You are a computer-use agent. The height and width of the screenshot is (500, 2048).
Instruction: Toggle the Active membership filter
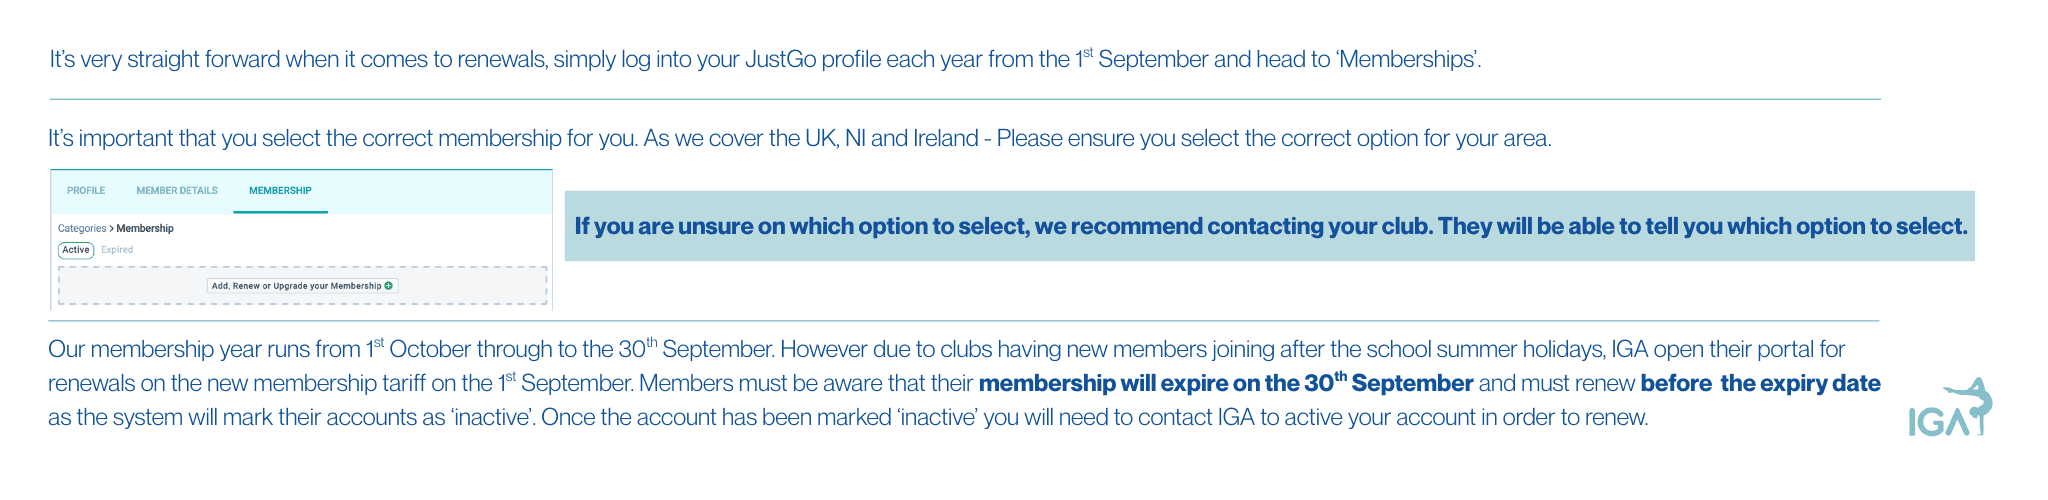click(x=76, y=250)
